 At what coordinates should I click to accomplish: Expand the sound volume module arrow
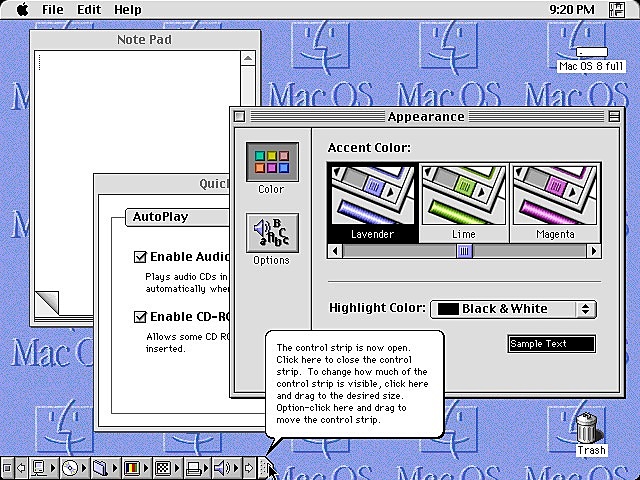point(238,467)
